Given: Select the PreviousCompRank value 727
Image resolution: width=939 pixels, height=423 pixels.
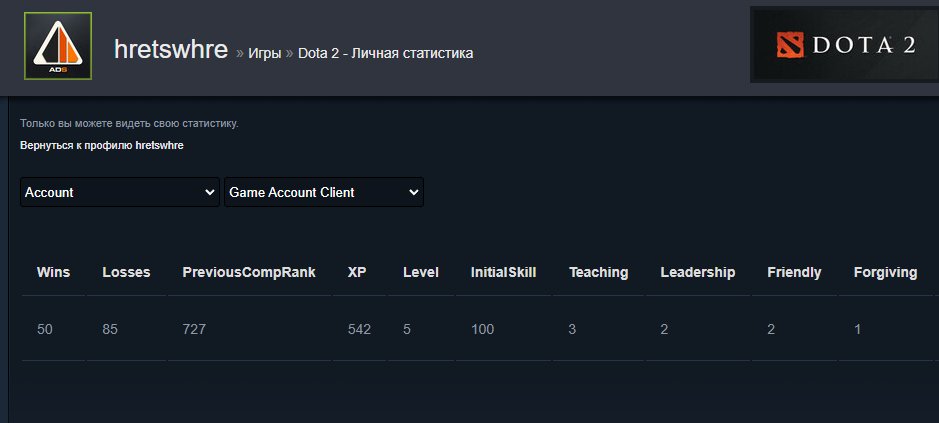Looking at the screenshot, I should pyautogui.click(x=194, y=330).
